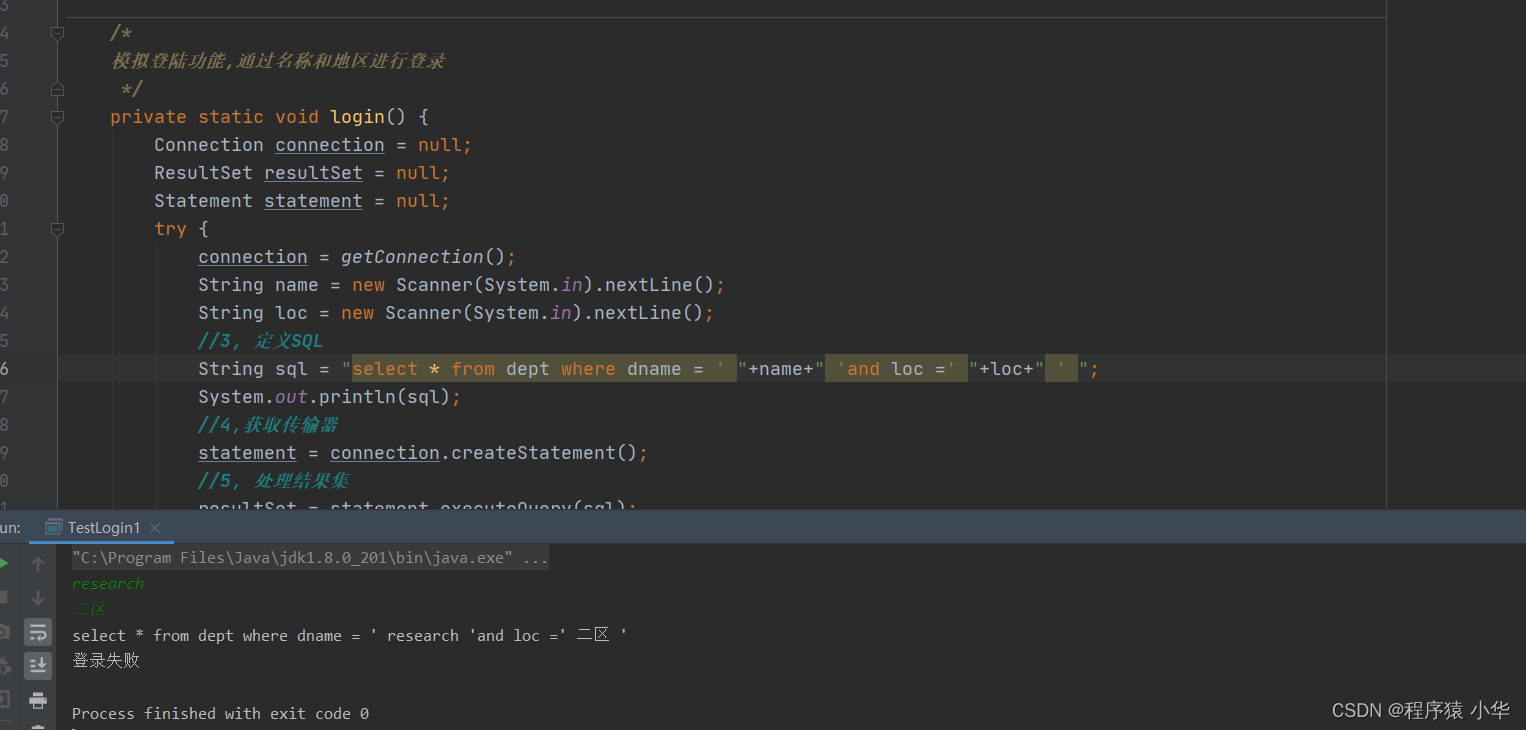The height and width of the screenshot is (730, 1526).
Task: Collapse the login() method fold marker
Action: (x=57, y=117)
